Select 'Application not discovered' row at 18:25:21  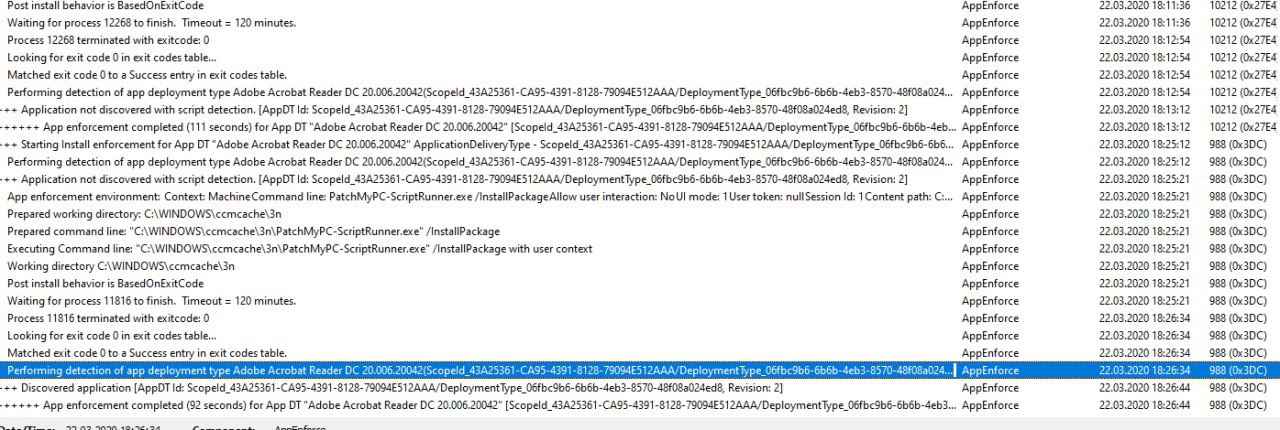(640, 179)
